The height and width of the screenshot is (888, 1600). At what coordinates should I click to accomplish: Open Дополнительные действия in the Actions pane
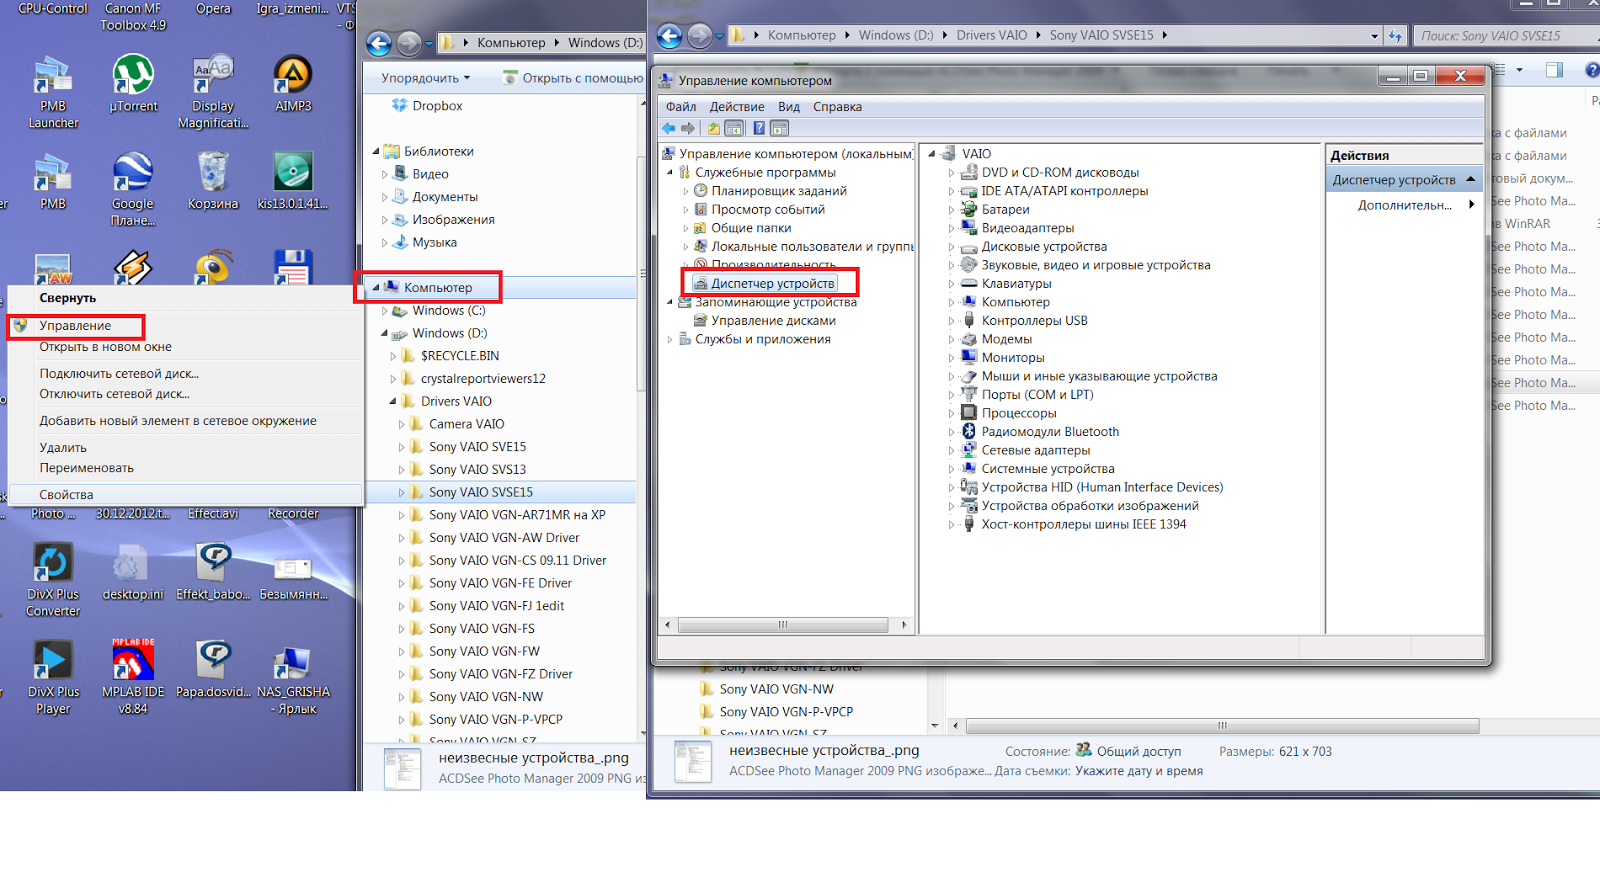tap(1405, 205)
